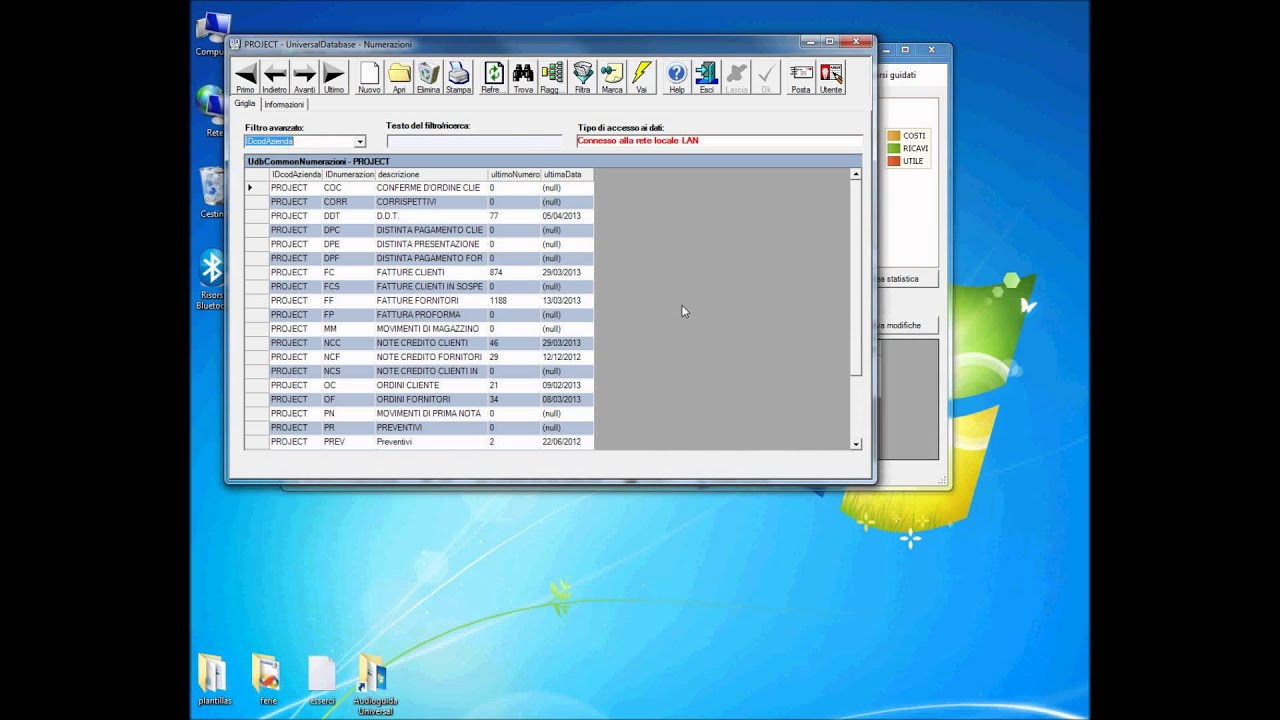Screen dimensions: 1280x720
Task: Jump to last record with Ultimo
Action: 334,78
